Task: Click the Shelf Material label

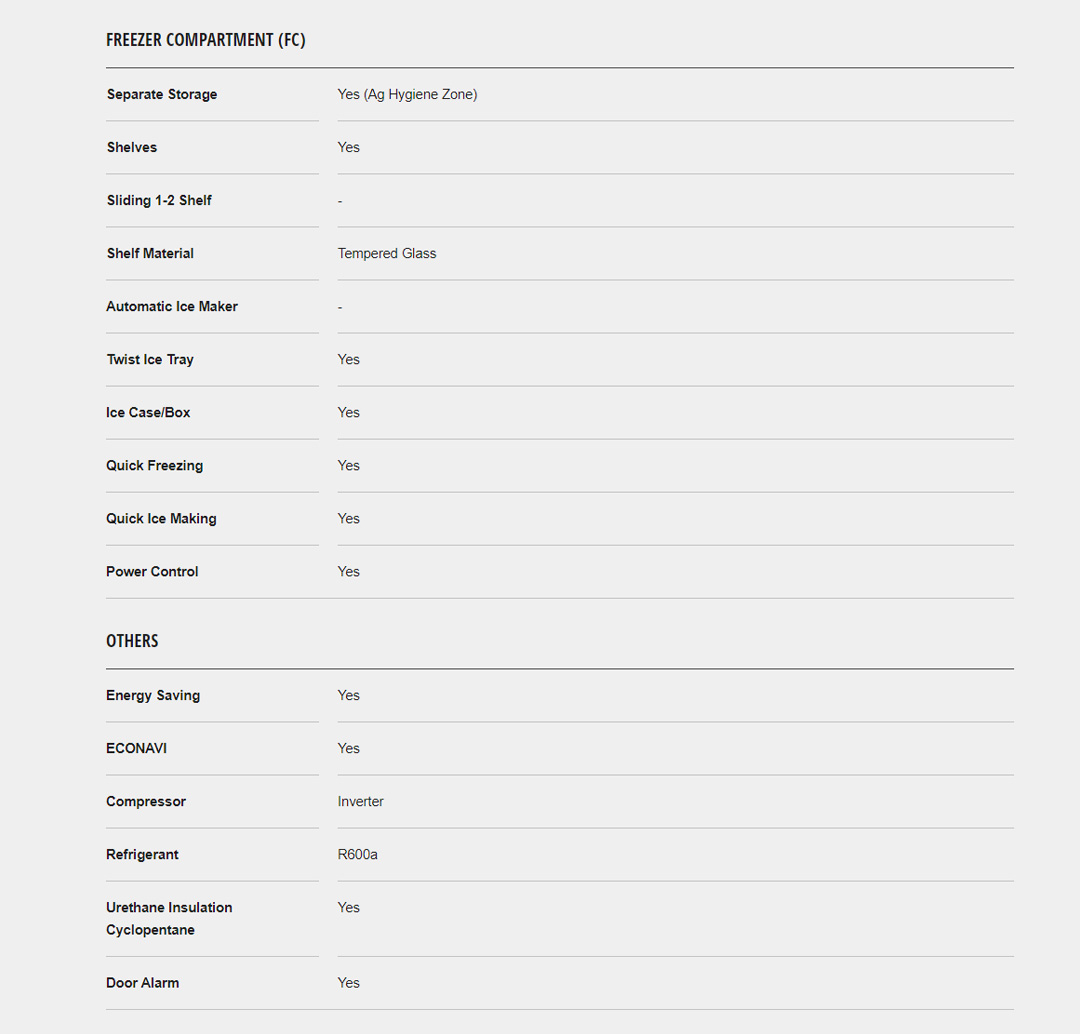Action: tap(150, 253)
